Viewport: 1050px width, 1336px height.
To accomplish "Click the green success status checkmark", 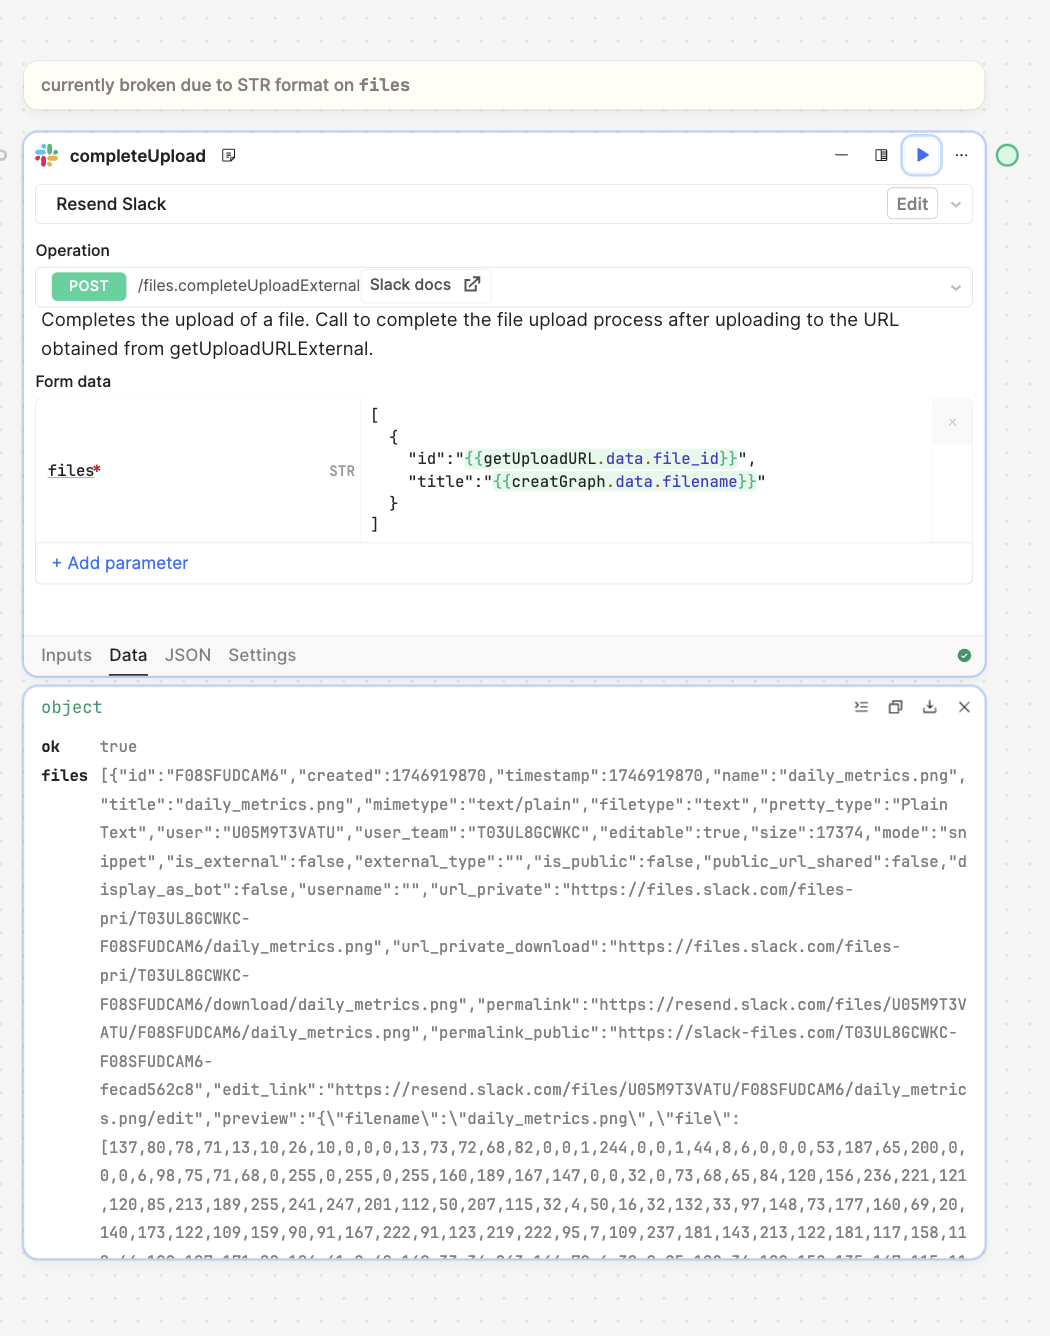I will [964, 655].
